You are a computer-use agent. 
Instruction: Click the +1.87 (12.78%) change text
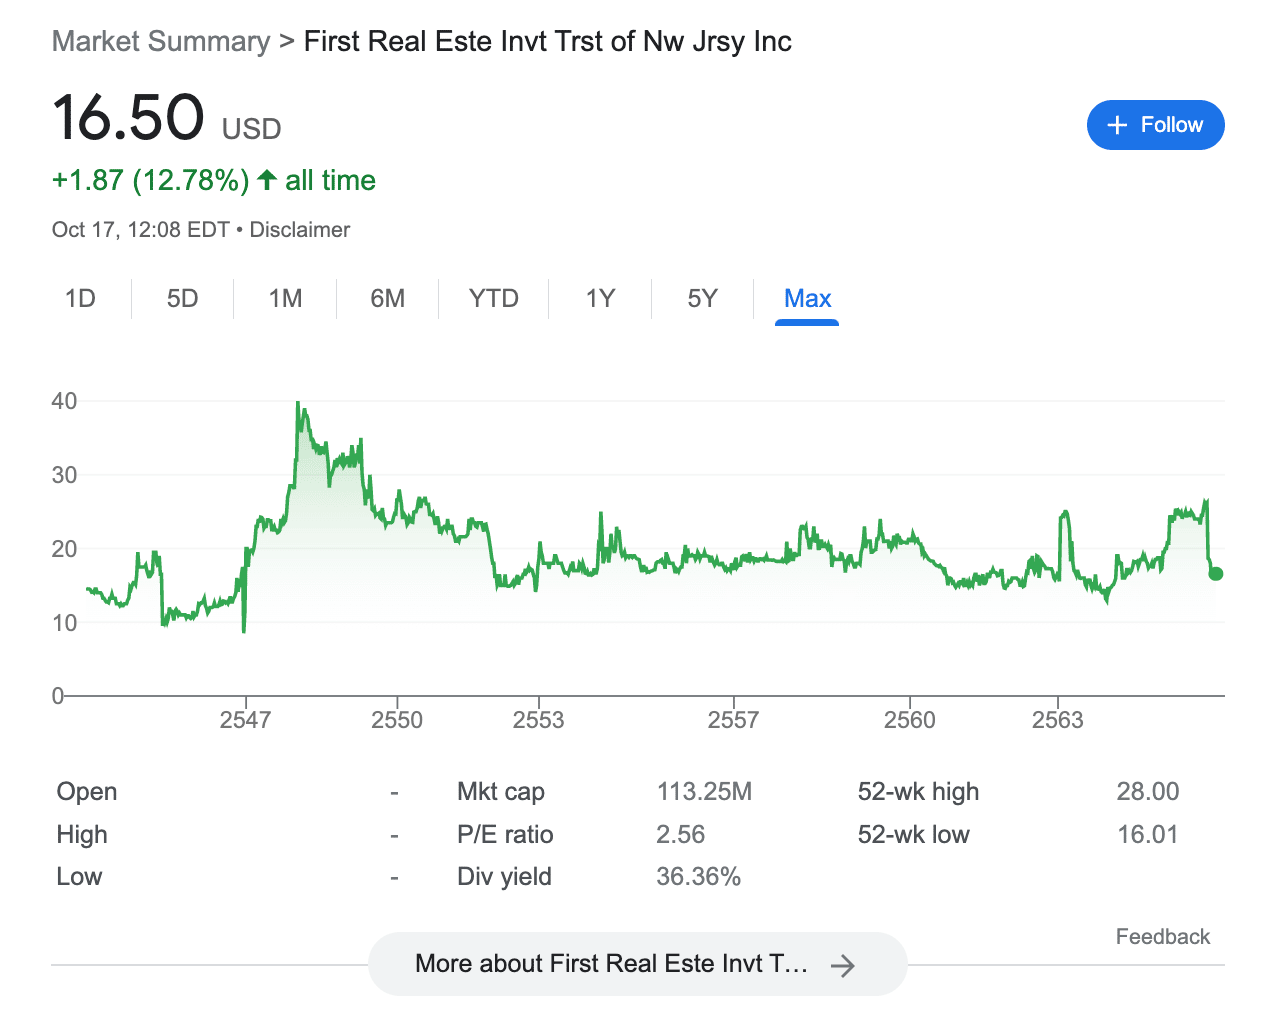tap(150, 180)
